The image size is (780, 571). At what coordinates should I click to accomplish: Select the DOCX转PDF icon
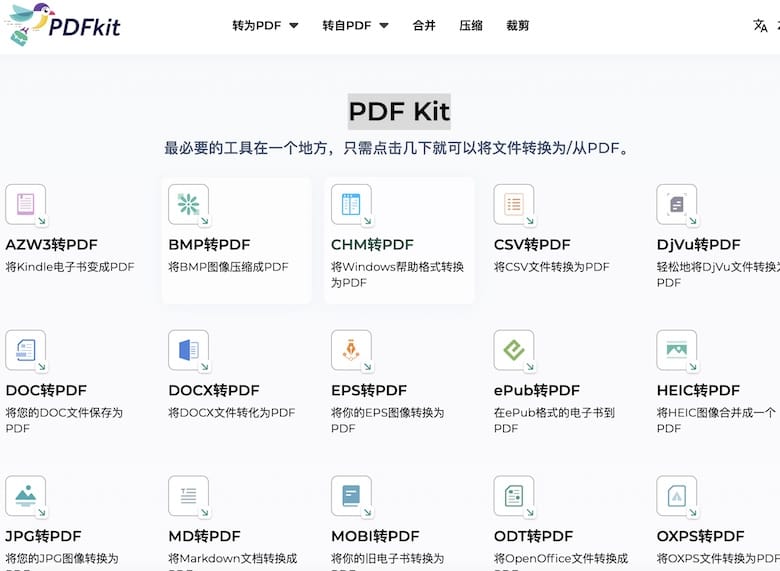pos(189,351)
